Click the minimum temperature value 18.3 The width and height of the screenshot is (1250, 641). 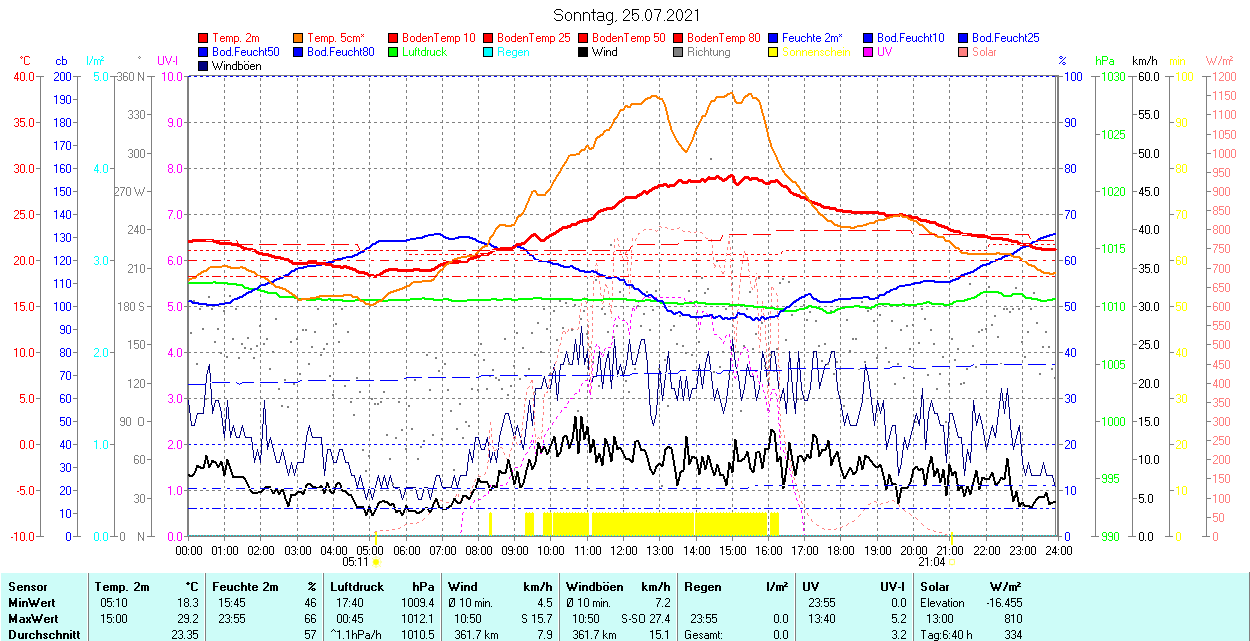click(x=188, y=603)
